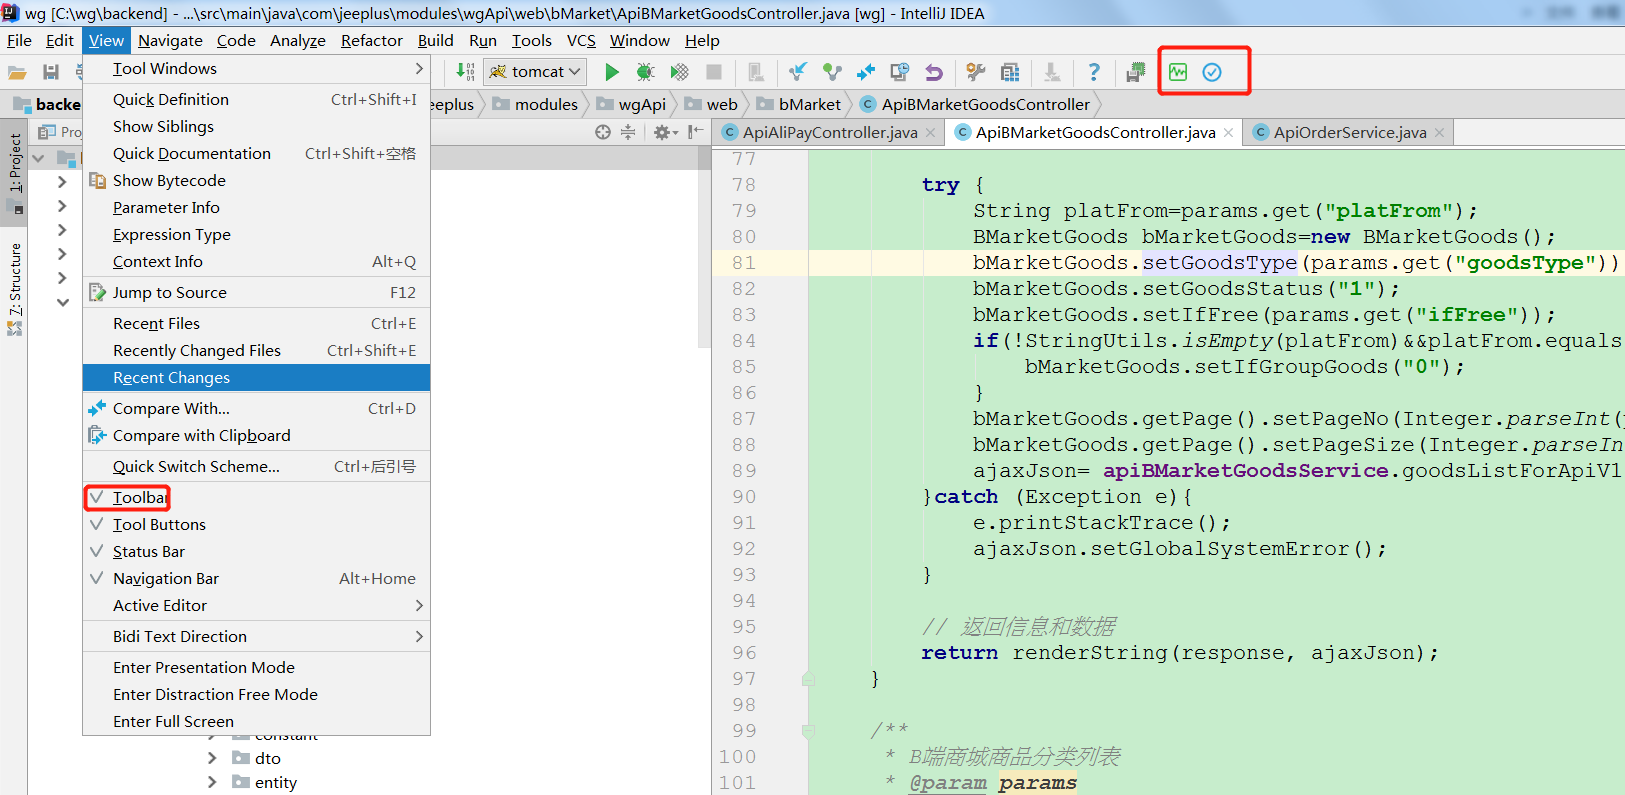This screenshot has width=1625, height=795.
Task: Switch to ApiAliPayController.java tab
Action: (829, 132)
